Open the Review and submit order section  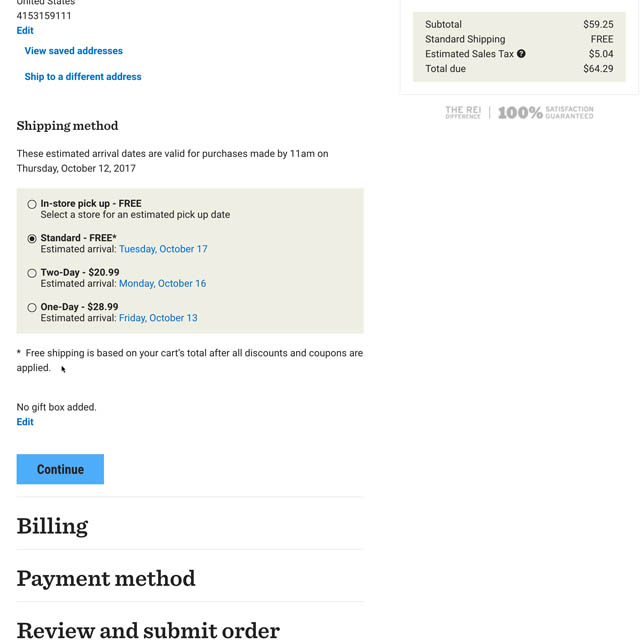click(x=148, y=630)
